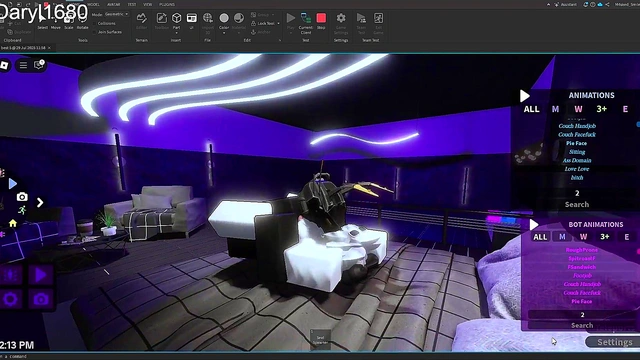
Task: Expand the Part dropdown arrow
Action: [176, 32]
